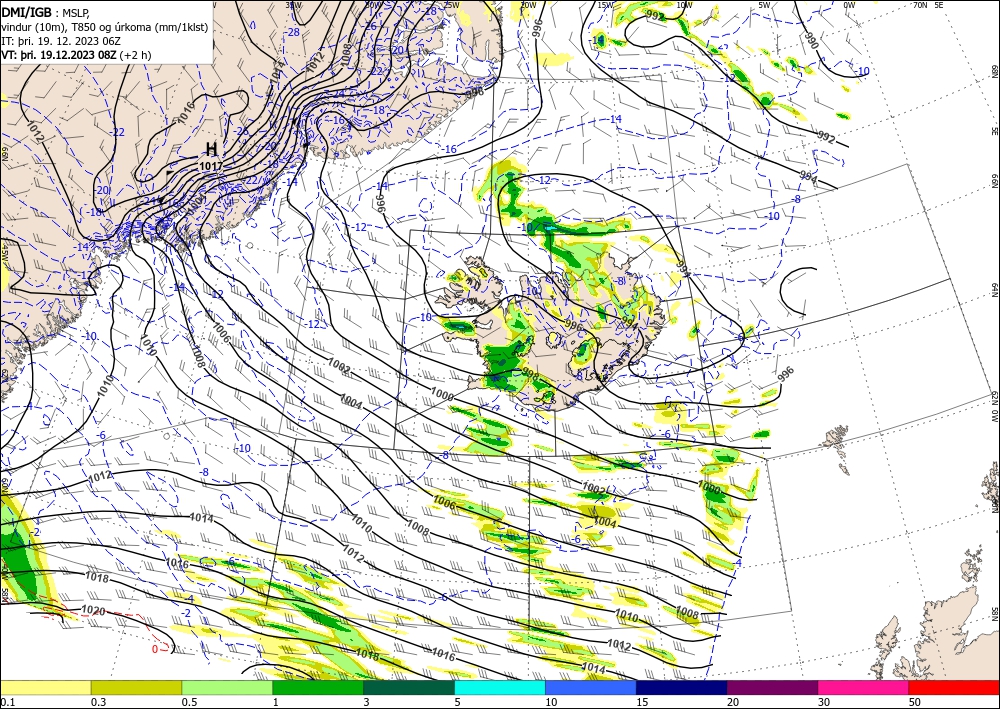Click the dark green 3–5 mm legend swatch

point(409,687)
